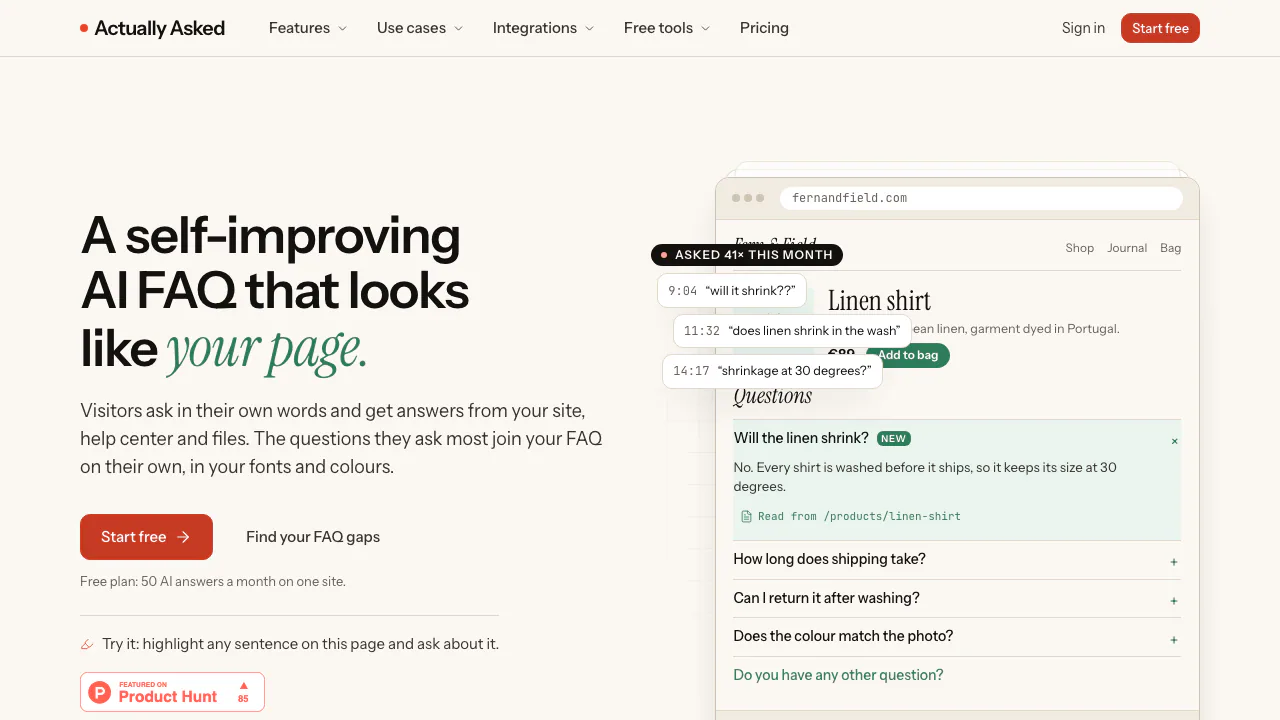
Task: Click the Sign in link
Action: 1083,28
